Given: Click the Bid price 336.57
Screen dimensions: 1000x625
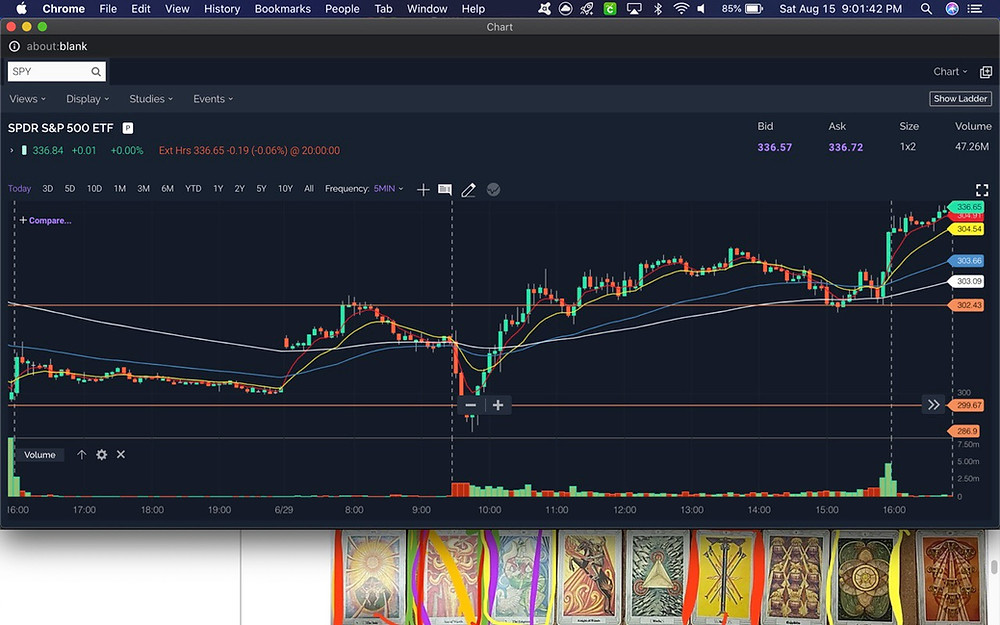Looking at the screenshot, I should pos(774,147).
